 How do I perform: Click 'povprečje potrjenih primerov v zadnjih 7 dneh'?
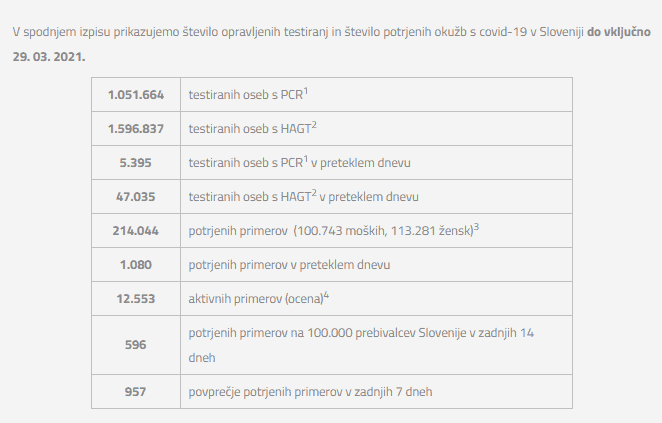pos(310,391)
